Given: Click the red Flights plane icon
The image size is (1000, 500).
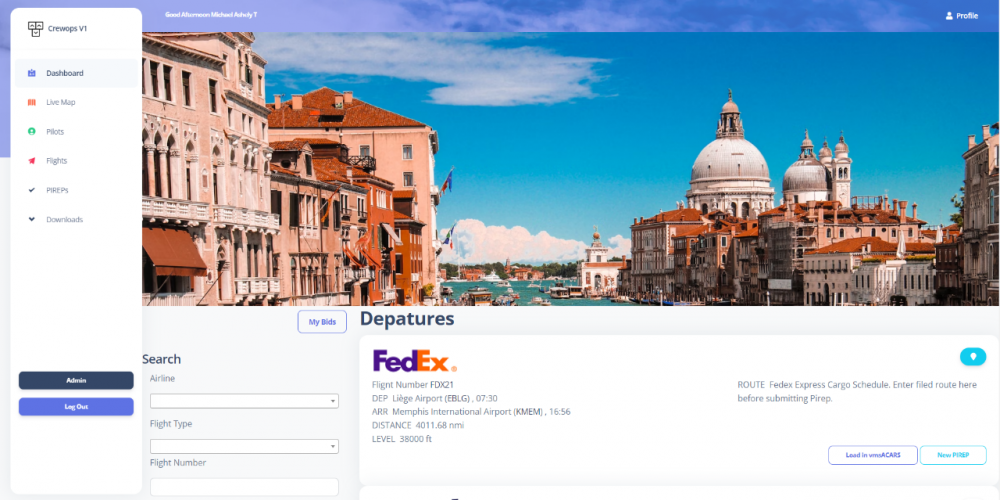Looking at the screenshot, I should tap(32, 161).
